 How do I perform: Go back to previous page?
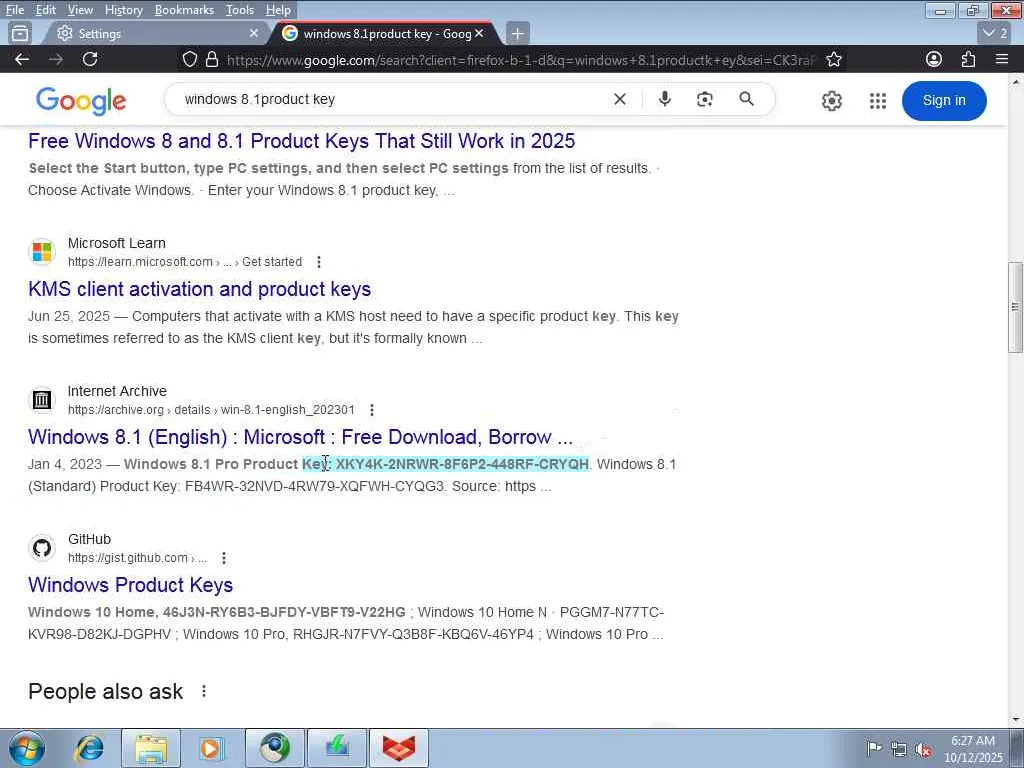22,59
